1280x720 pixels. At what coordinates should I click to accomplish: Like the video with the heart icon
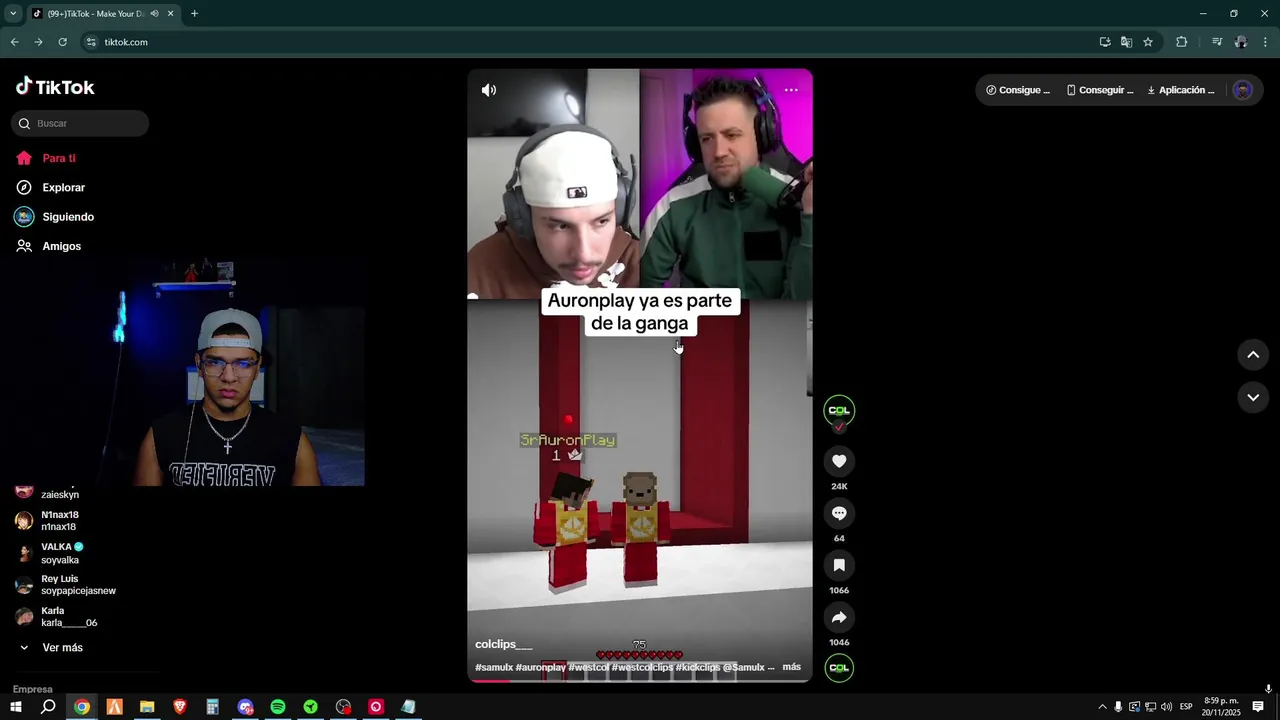839,461
